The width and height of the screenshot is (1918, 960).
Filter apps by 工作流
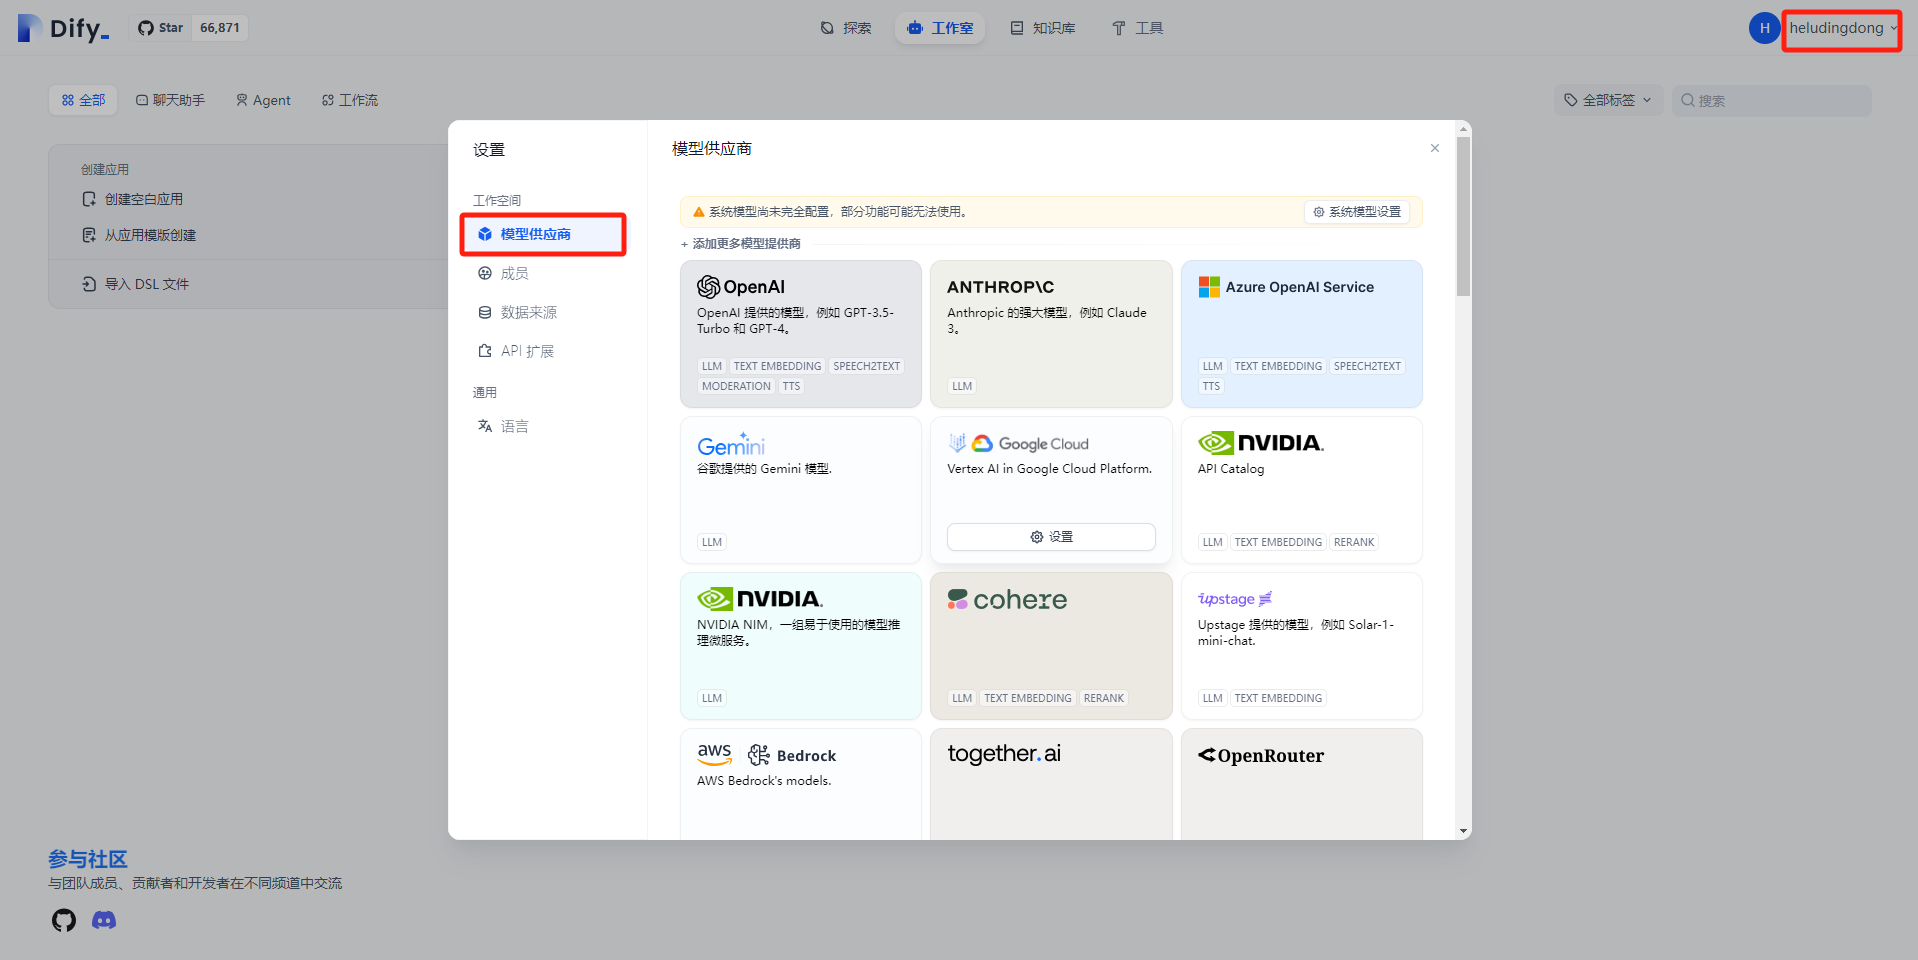point(350,100)
